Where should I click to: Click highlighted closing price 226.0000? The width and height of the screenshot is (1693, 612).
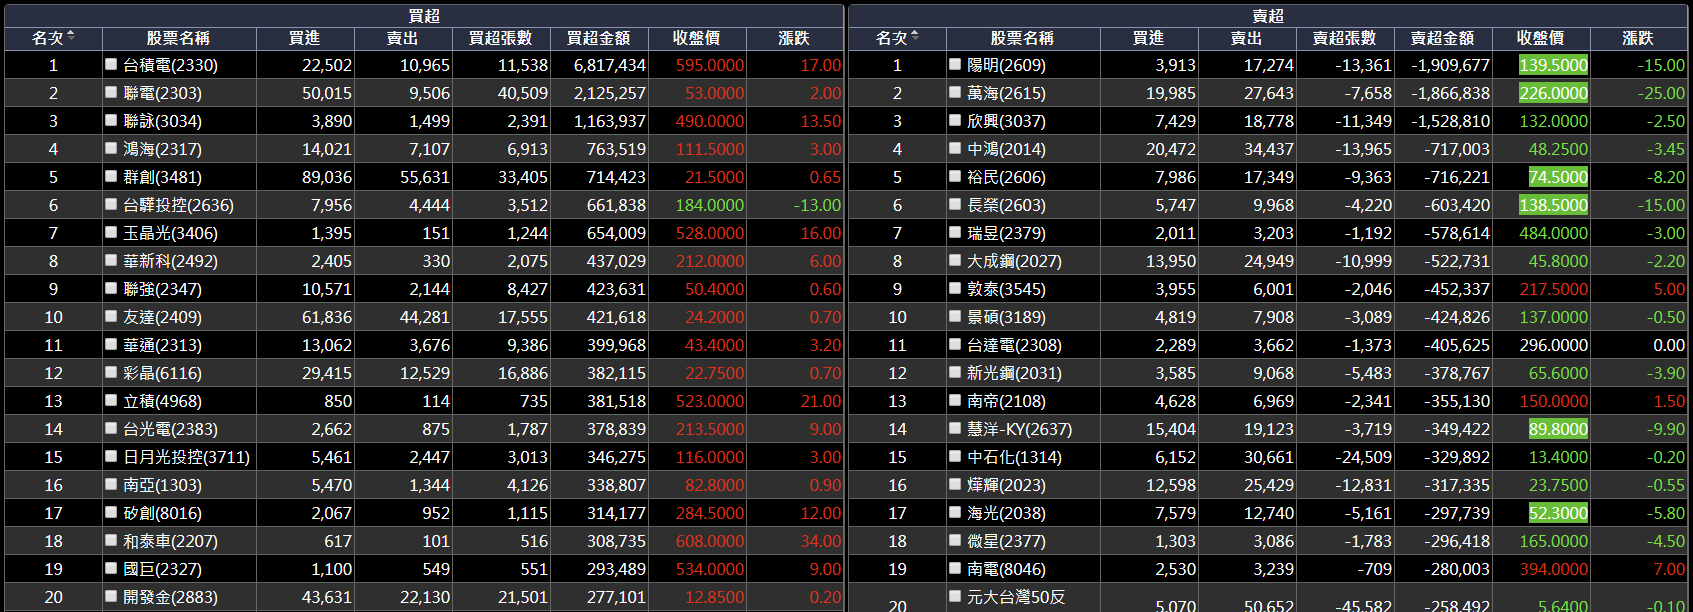[x=1553, y=93]
